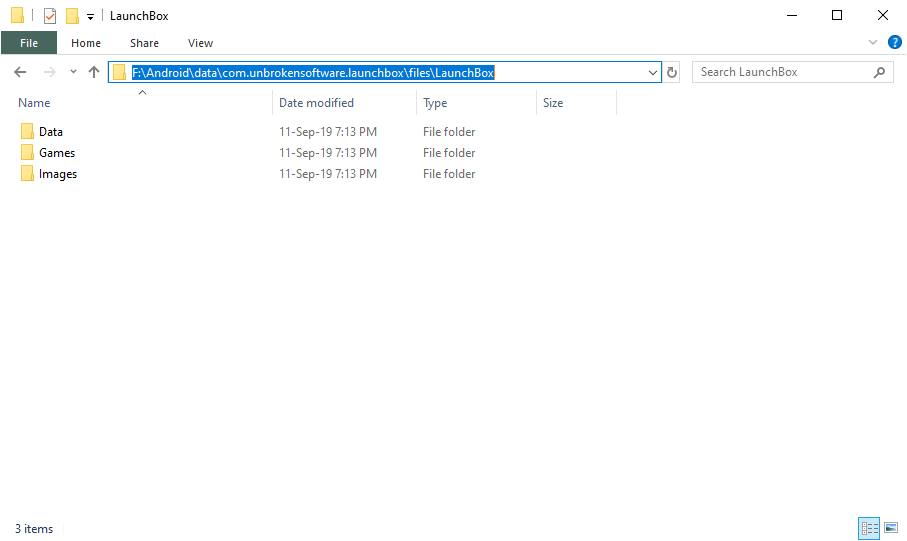Viewport: 907px width, 541px height.
Task: Select the Images folder
Action: 58,174
